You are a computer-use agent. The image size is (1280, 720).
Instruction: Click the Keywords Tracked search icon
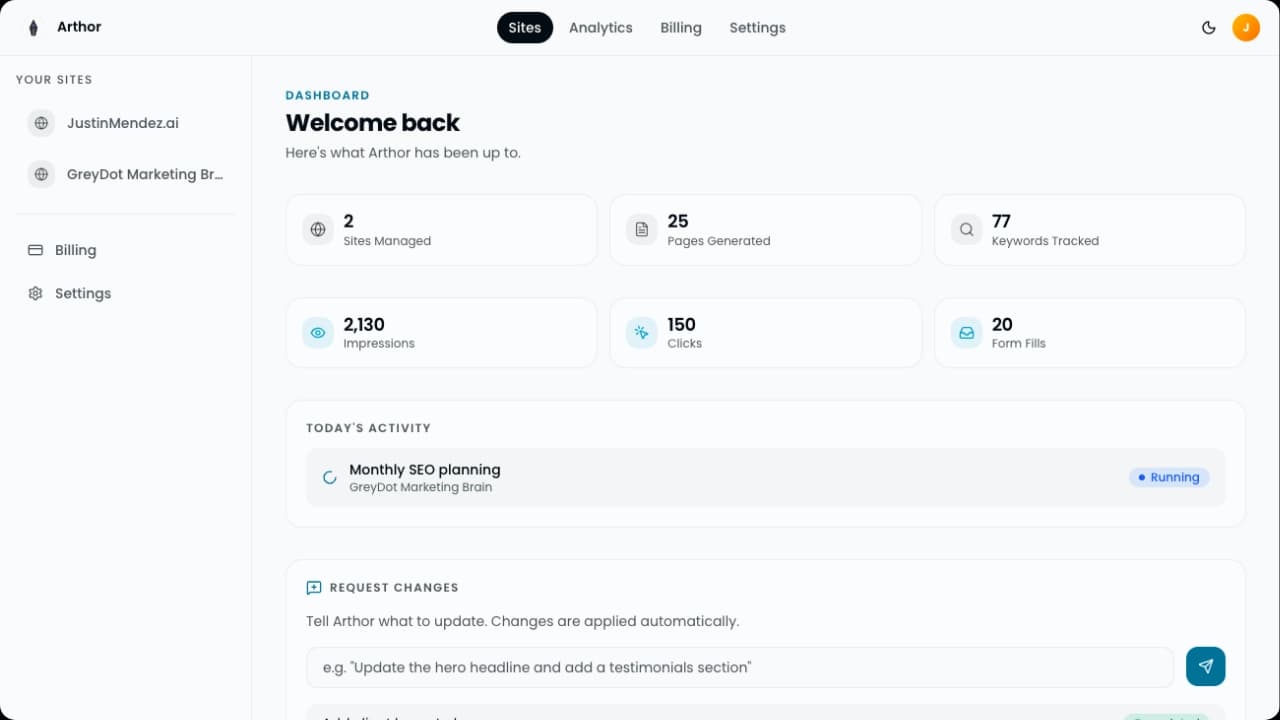pos(967,229)
